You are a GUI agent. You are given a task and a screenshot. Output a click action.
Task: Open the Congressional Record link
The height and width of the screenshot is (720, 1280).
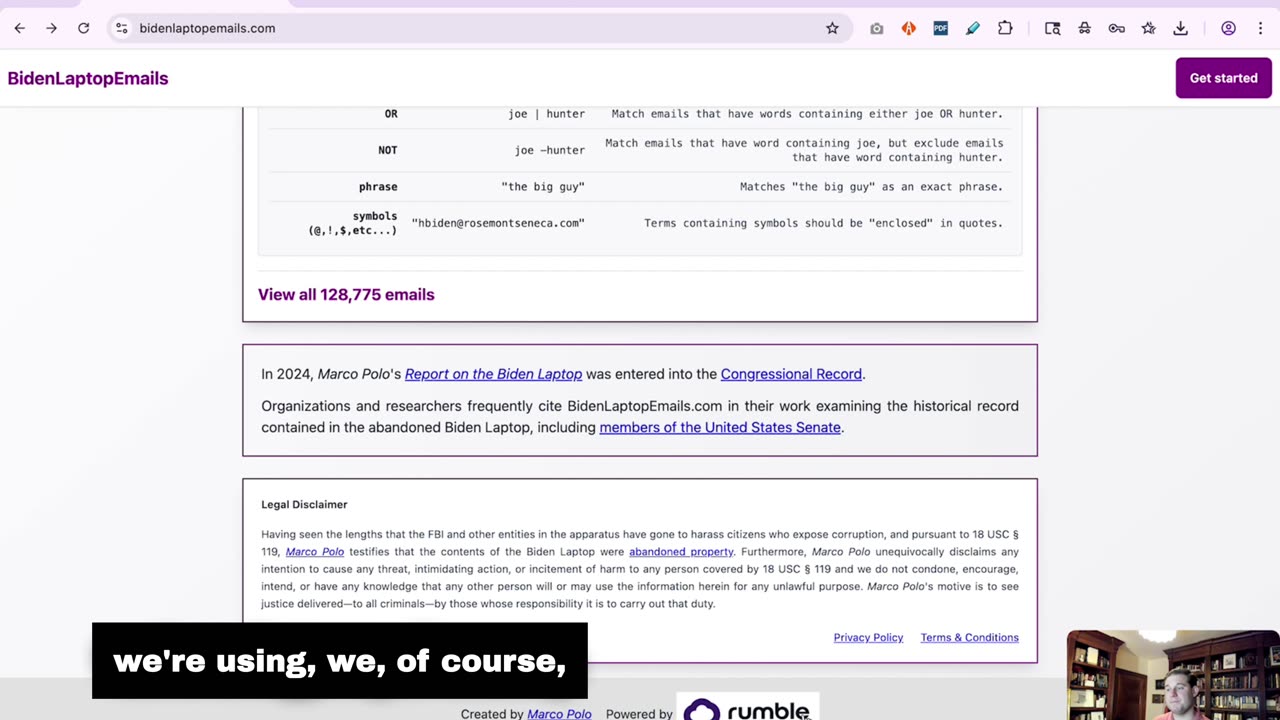tap(791, 374)
